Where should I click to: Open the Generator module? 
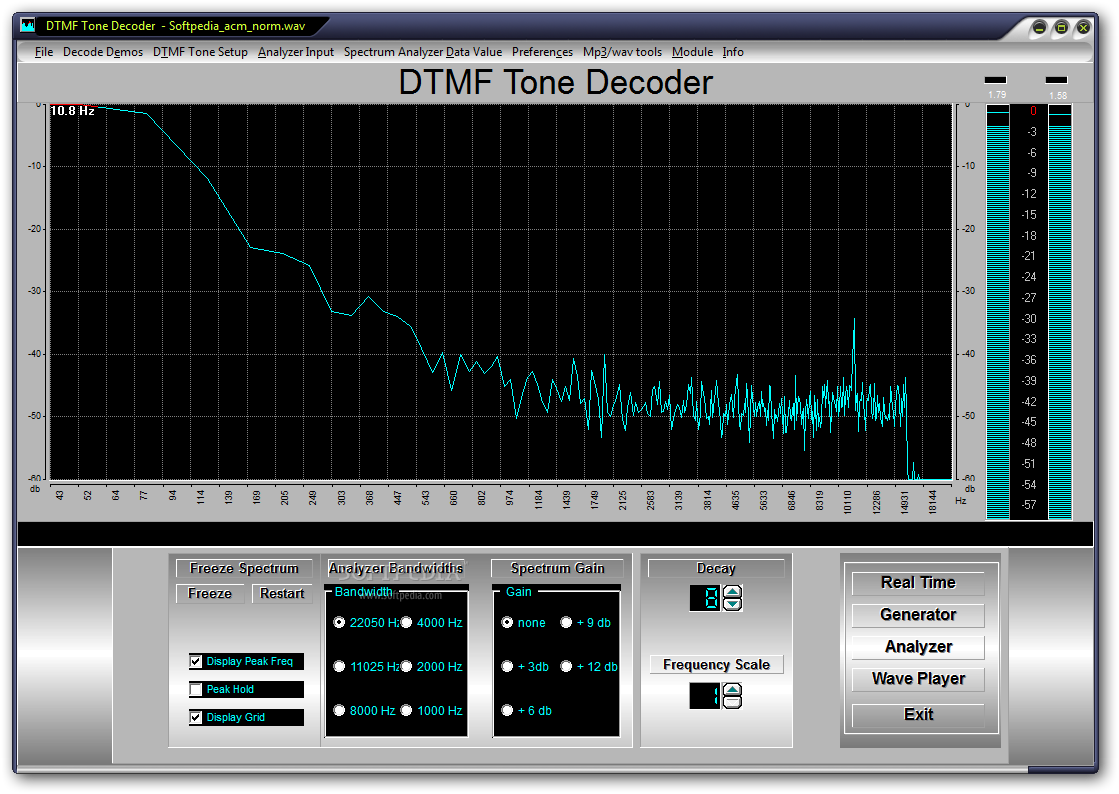pyautogui.click(x=918, y=615)
